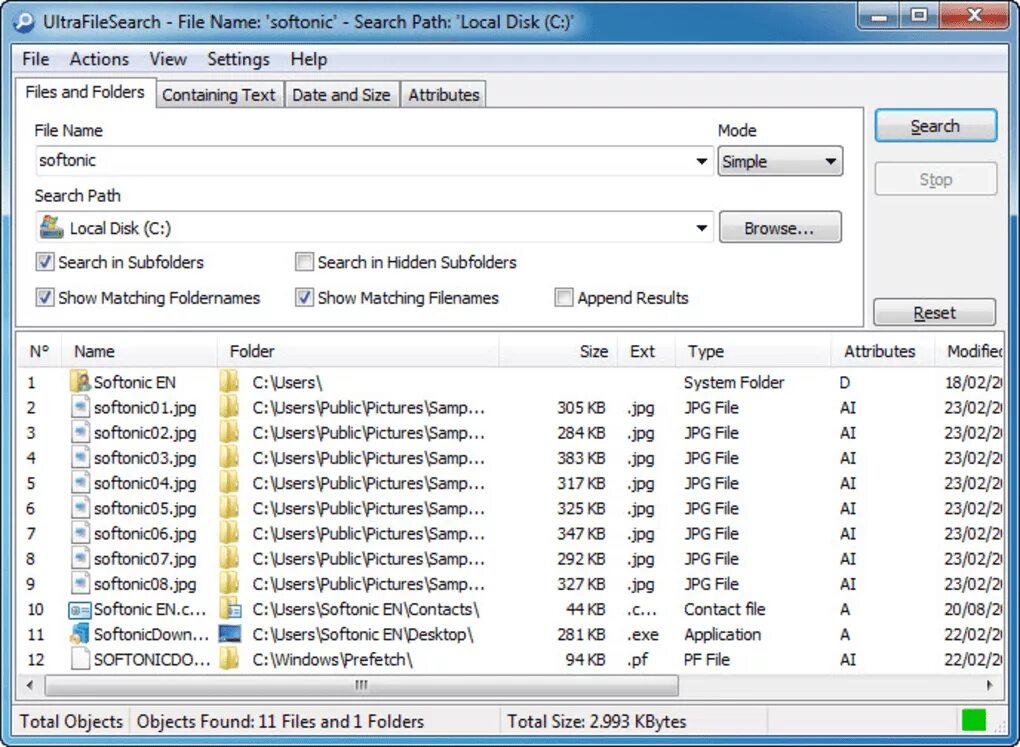Click the Local Disk (C:) drive icon
This screenshot has height=747, width=1020.
51,227
